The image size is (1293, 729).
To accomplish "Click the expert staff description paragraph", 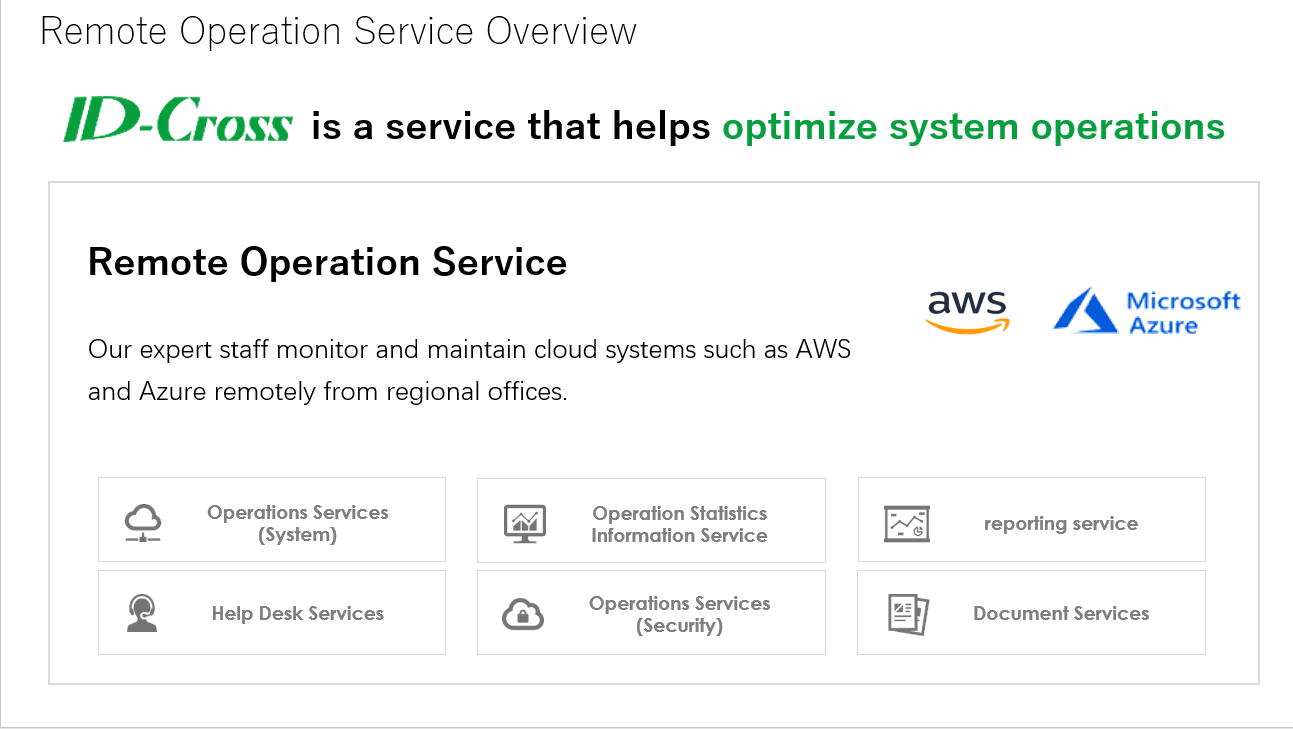I will pyautogui.click(x=470, y=371).
